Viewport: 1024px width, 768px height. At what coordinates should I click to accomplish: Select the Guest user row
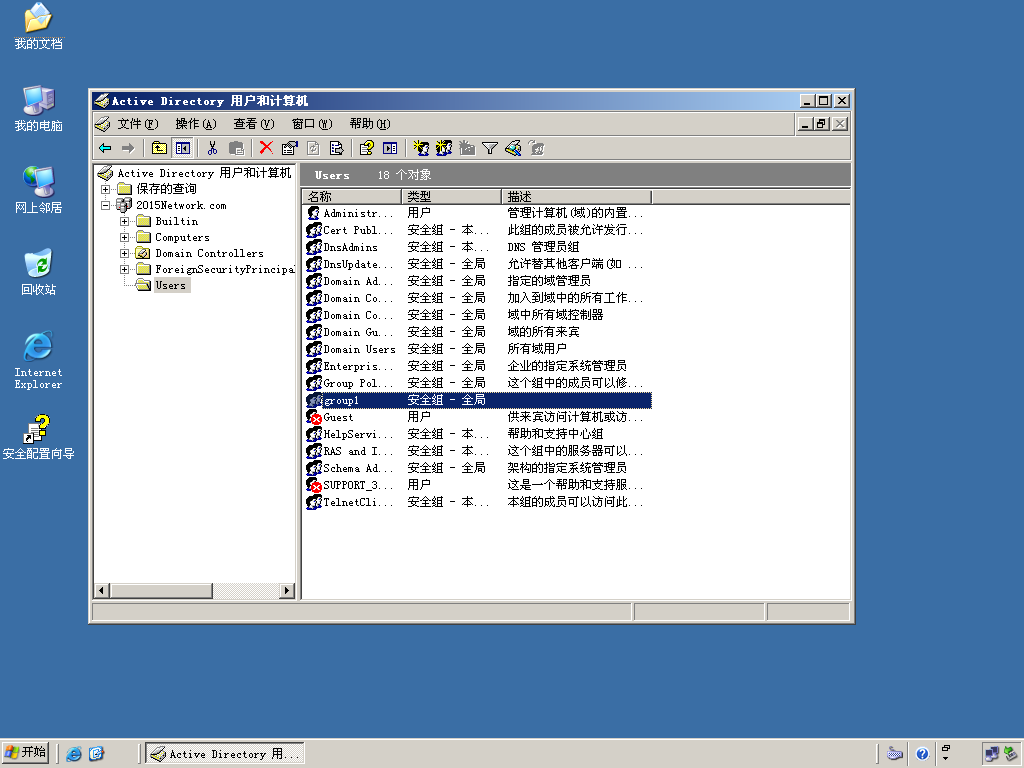click(x=478, y=417)
